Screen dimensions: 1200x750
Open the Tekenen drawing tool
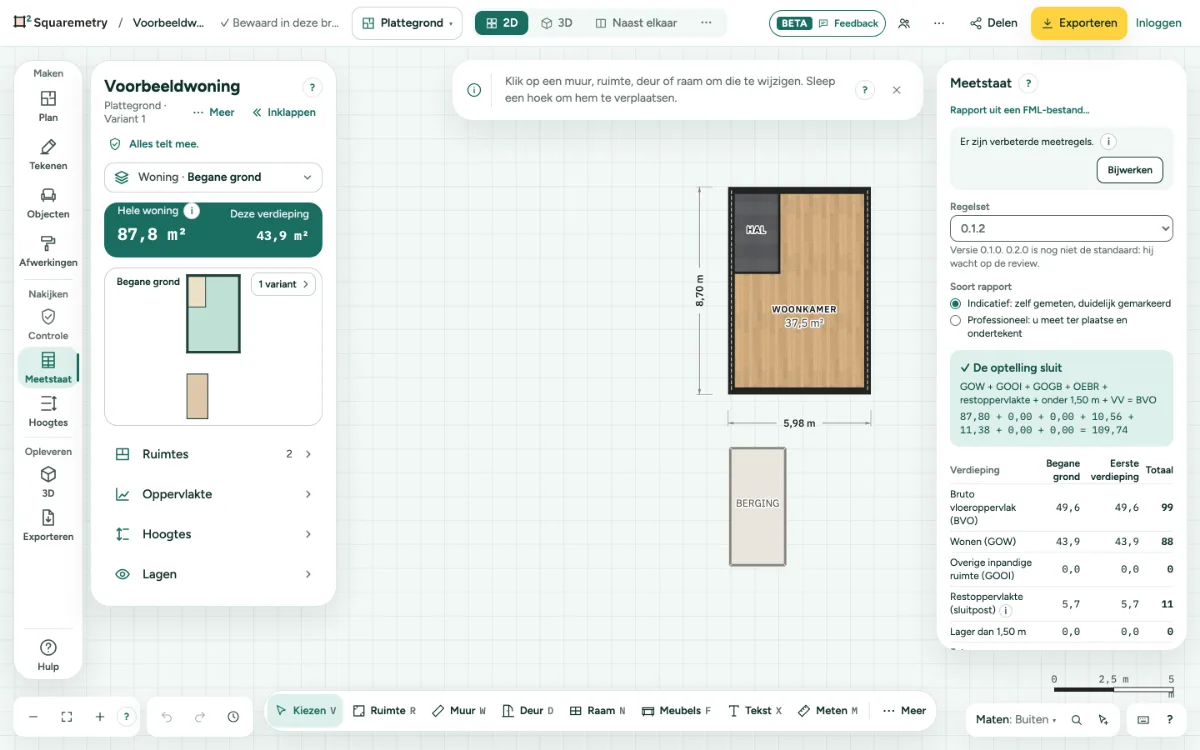click(48, 155)
